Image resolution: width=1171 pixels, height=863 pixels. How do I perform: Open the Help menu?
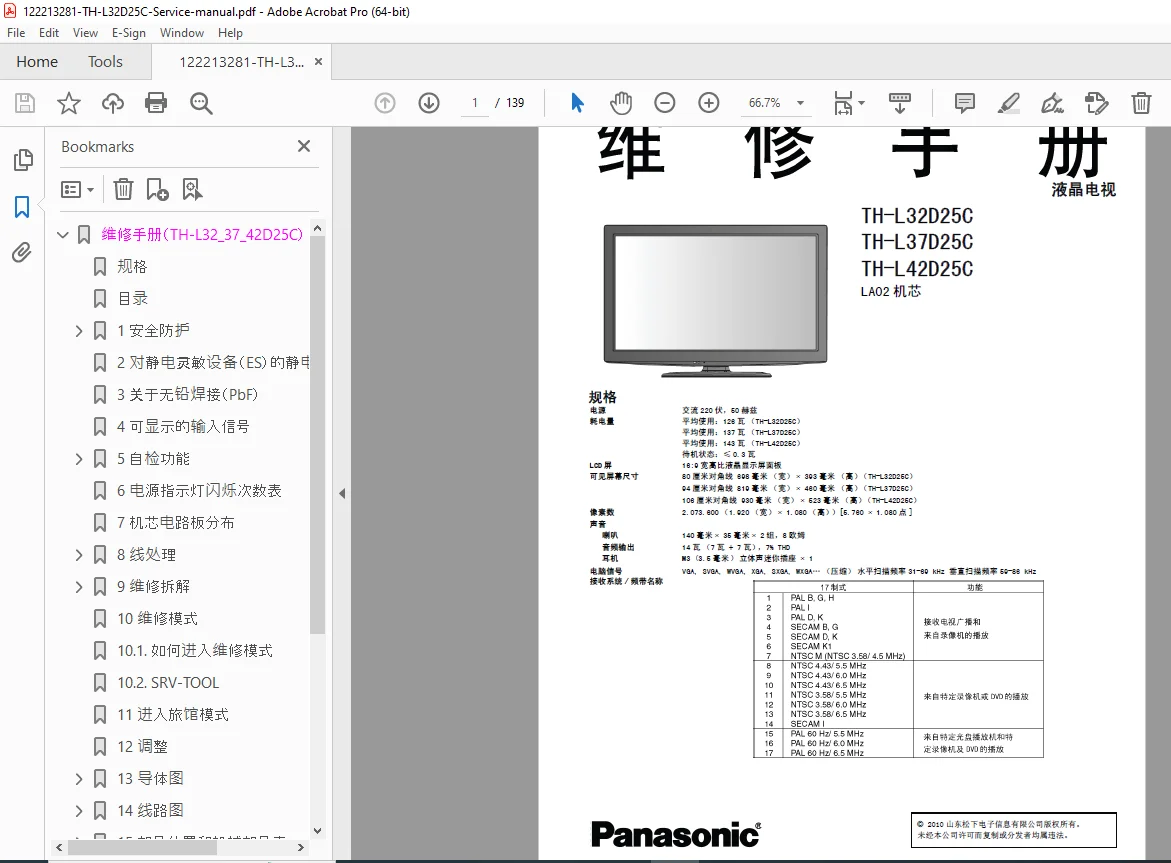tap(230, 33)
